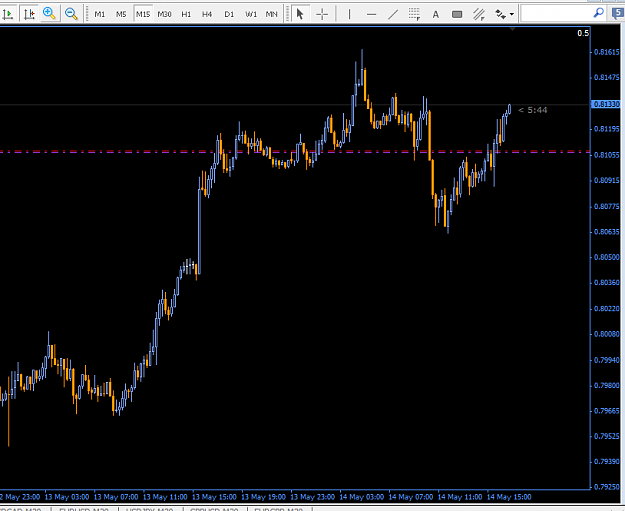Click the '< 5:44' candle countdown text
This screenshot has width=625, height=511.
(533, 110)
